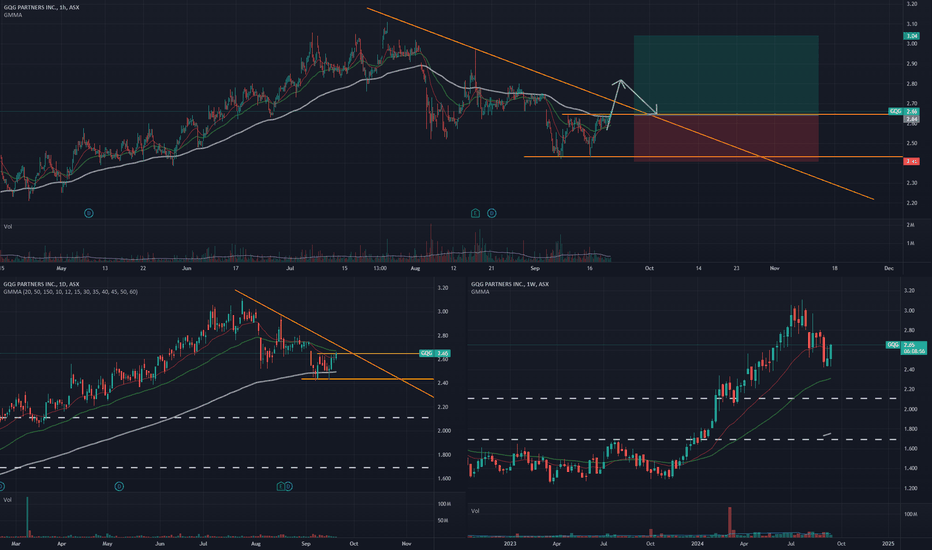Click the dividend D marker beside E on 1h chart
Image resolution: width=932 pixels, height=550 pixels.
tap(492, 213)
